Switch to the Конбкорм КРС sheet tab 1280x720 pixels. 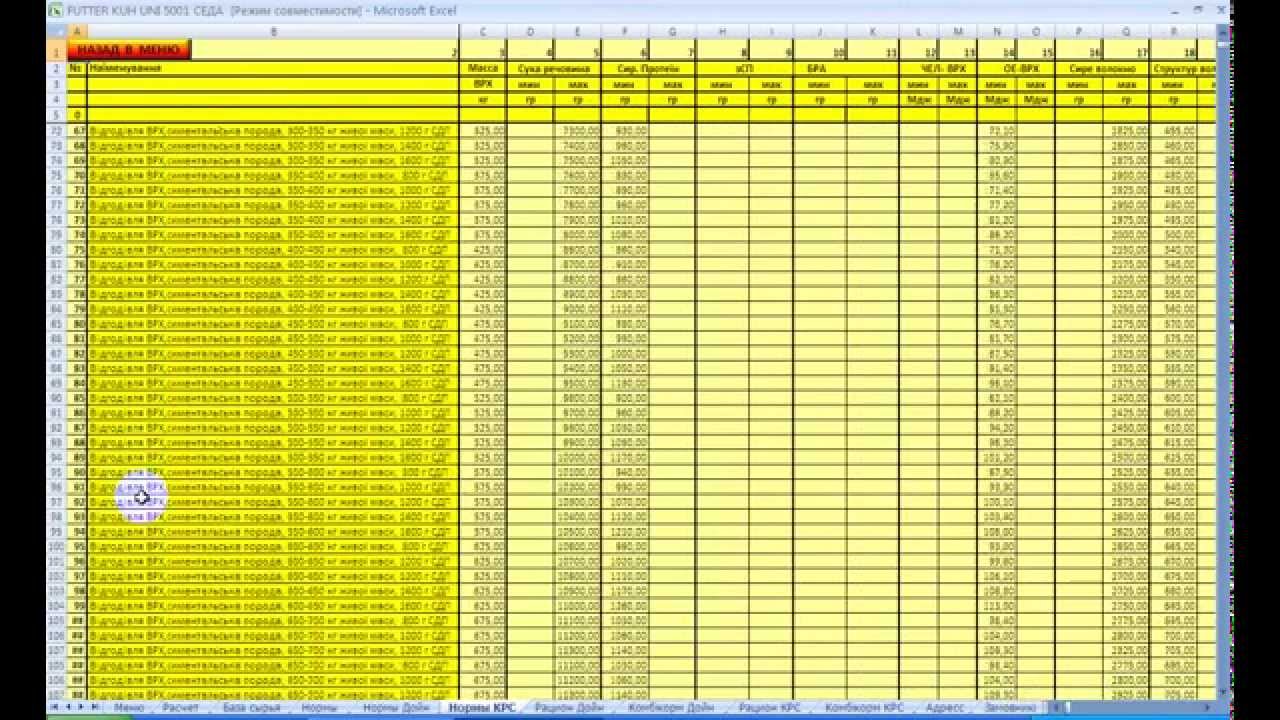[x=864, y=707]
